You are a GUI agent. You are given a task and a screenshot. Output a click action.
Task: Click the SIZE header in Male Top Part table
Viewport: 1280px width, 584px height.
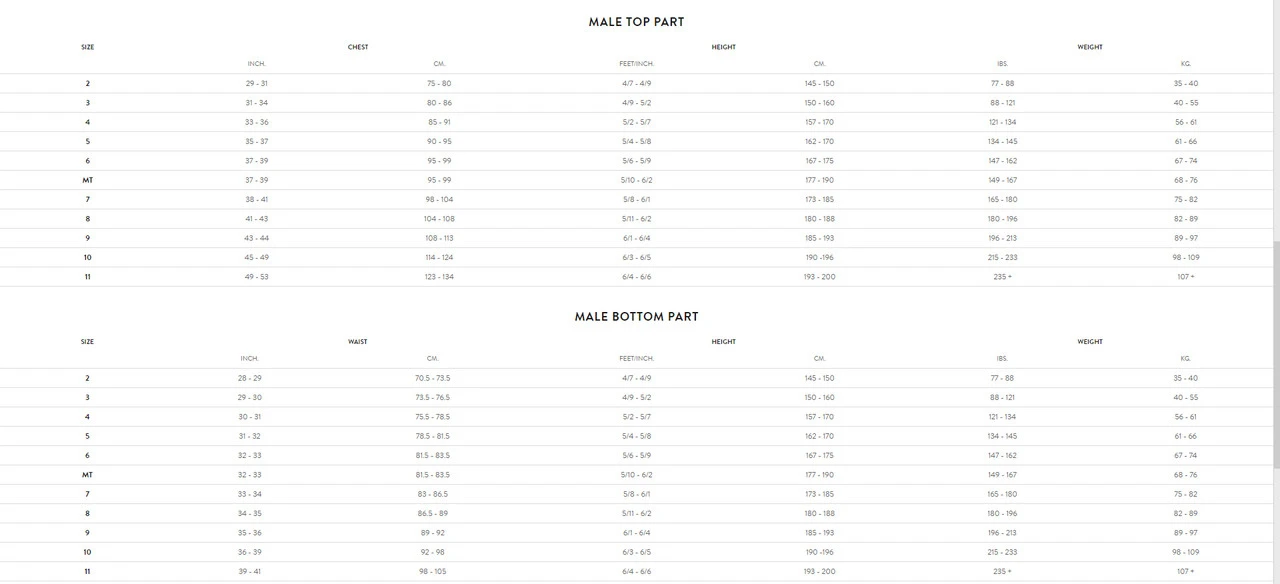point(87,47)
